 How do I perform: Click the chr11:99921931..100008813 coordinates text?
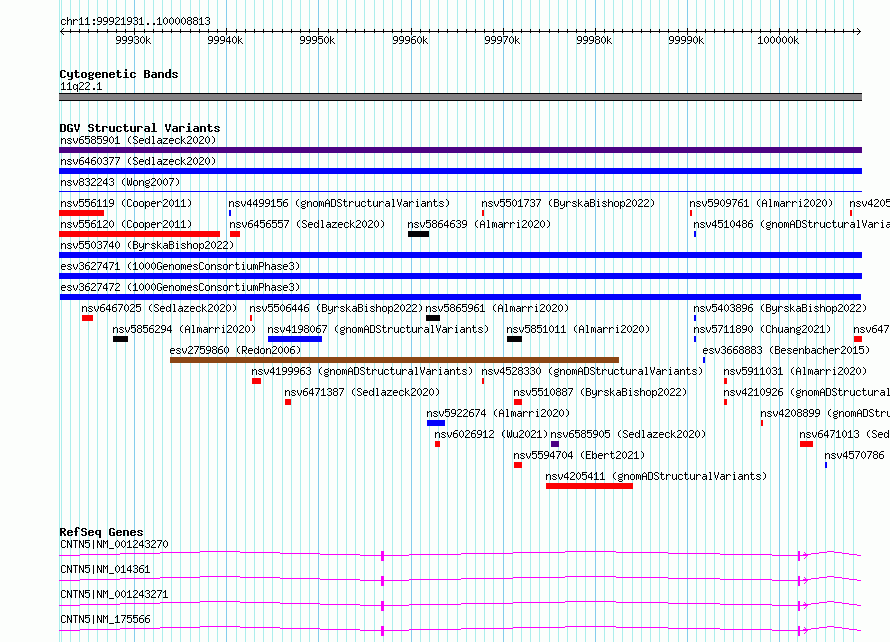click(135, 21)
